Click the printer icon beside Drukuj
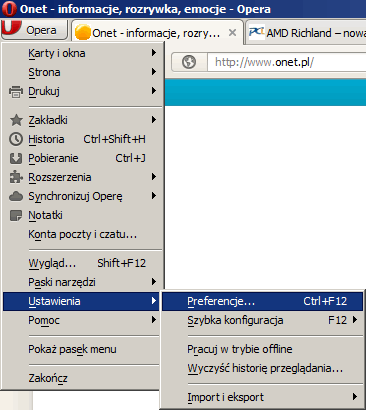Viewport: 366px width, 410px height. pyautogui.click(x=16, y=91)
